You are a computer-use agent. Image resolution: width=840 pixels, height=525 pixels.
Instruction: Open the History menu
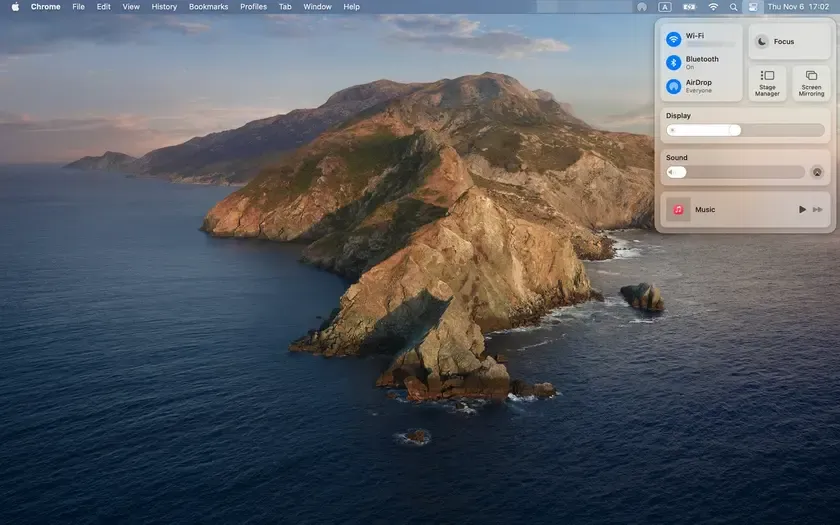pyautogui.click(x=164, y=7)
